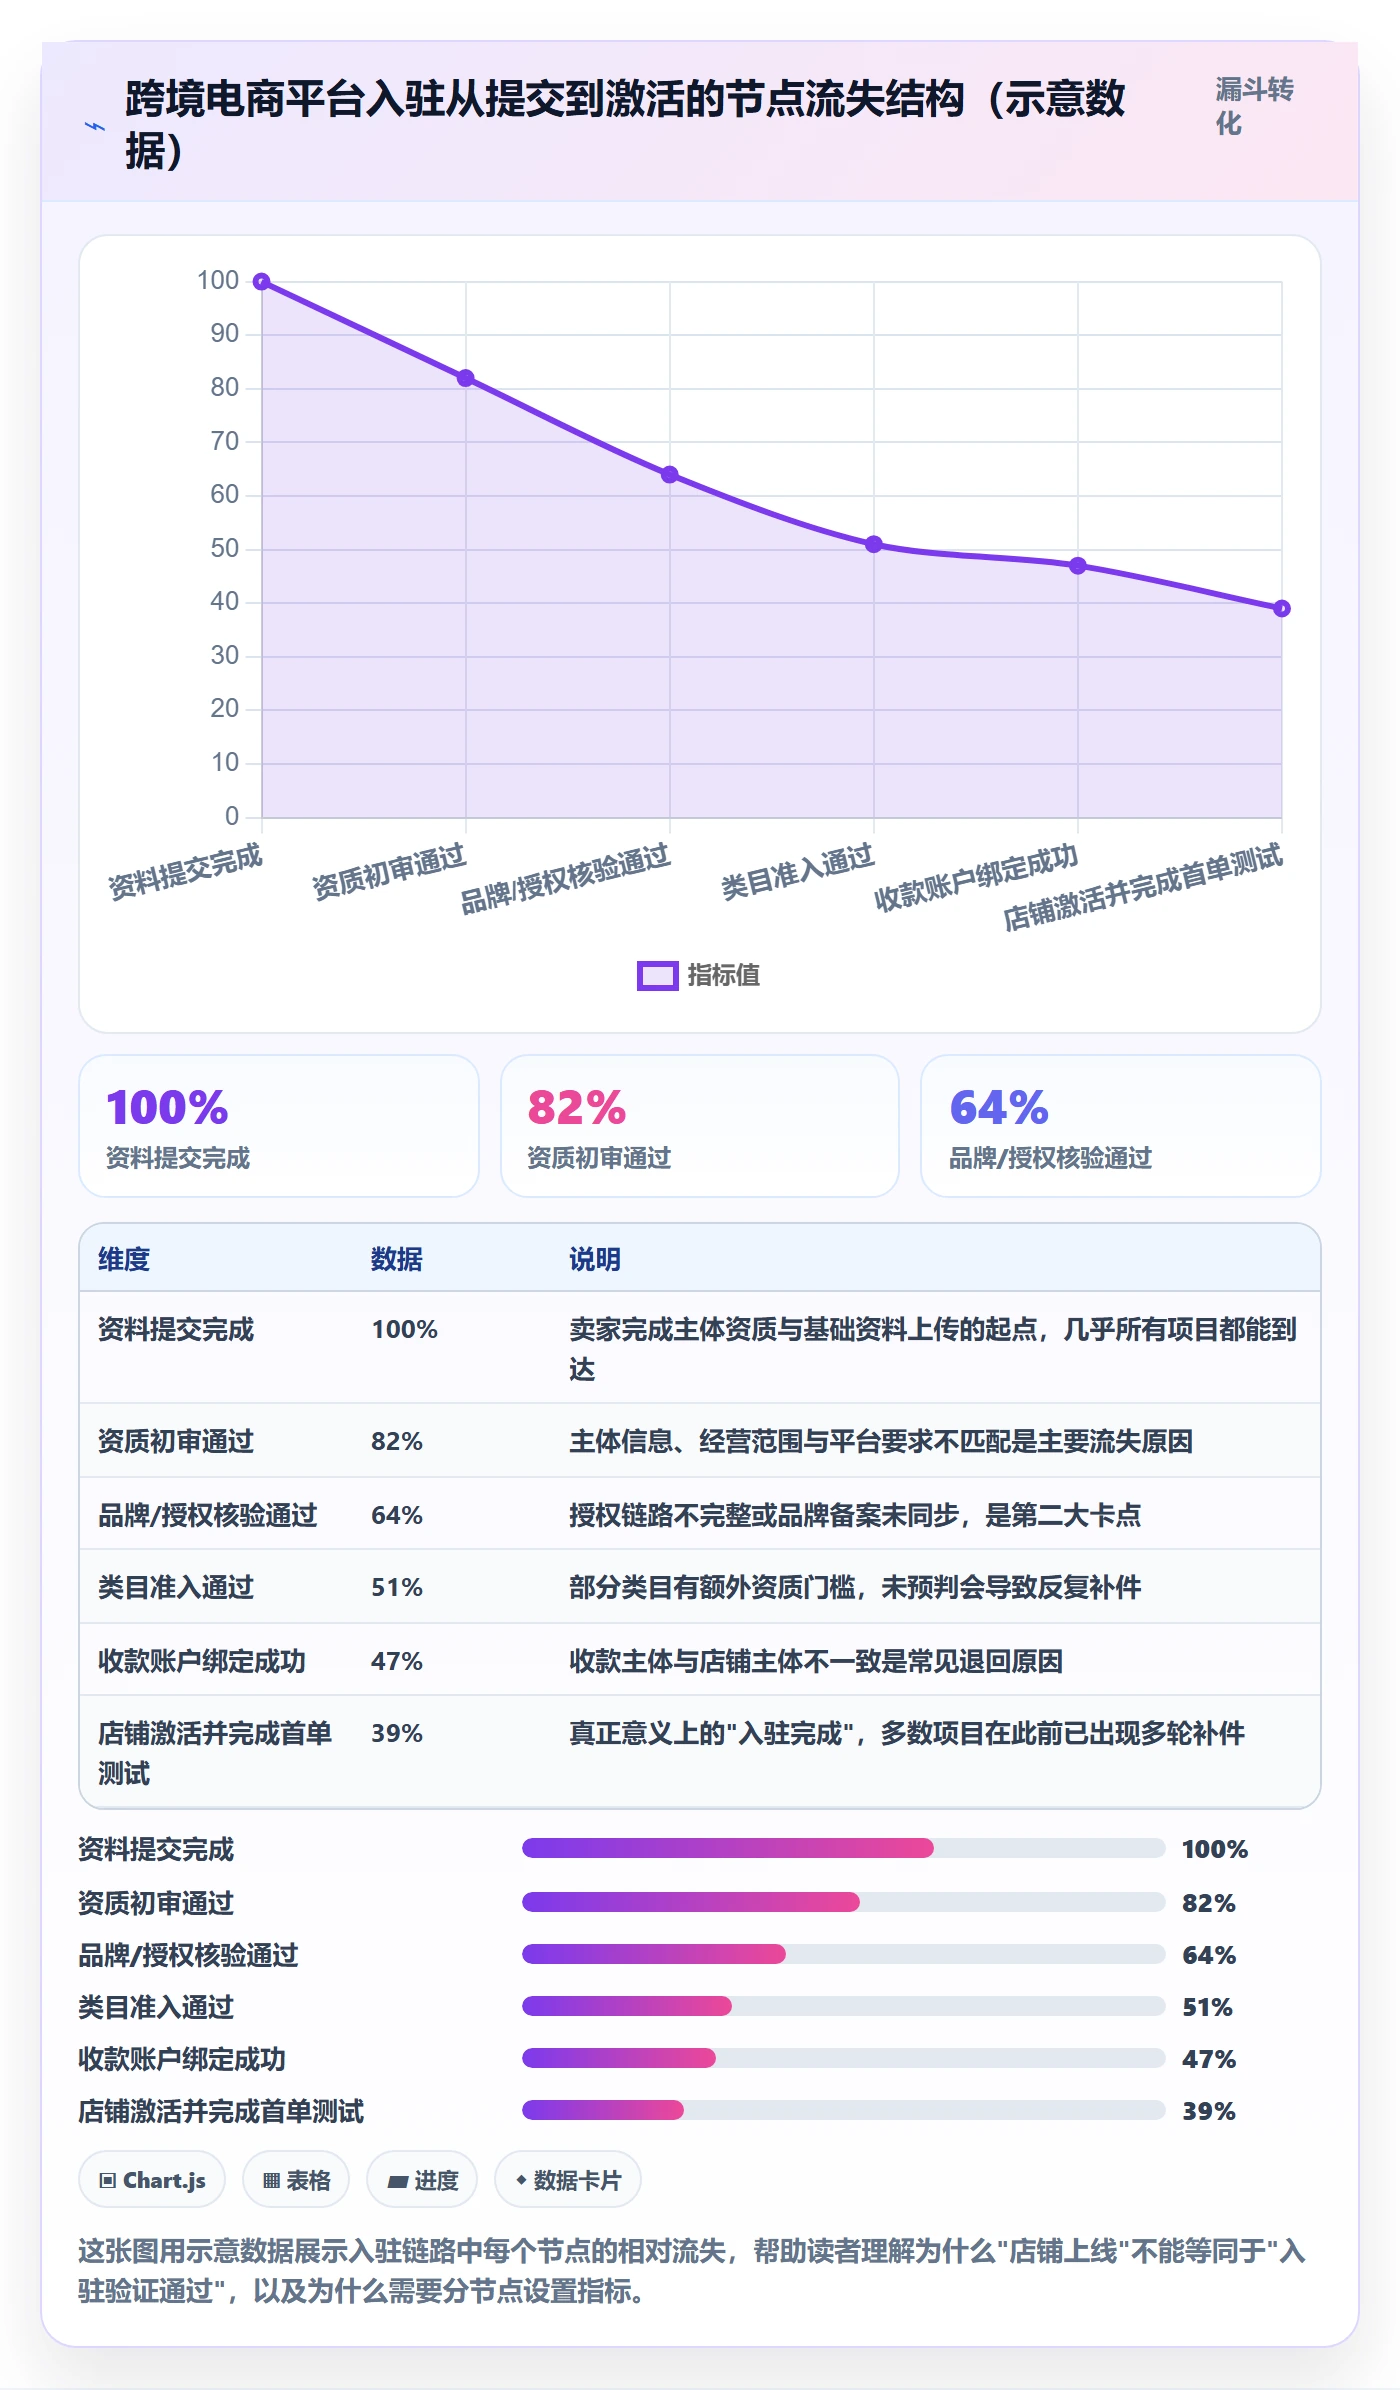Click the chart data point at 100
The height and width of the screenshot is (2390, 1400).
(262, 282)
